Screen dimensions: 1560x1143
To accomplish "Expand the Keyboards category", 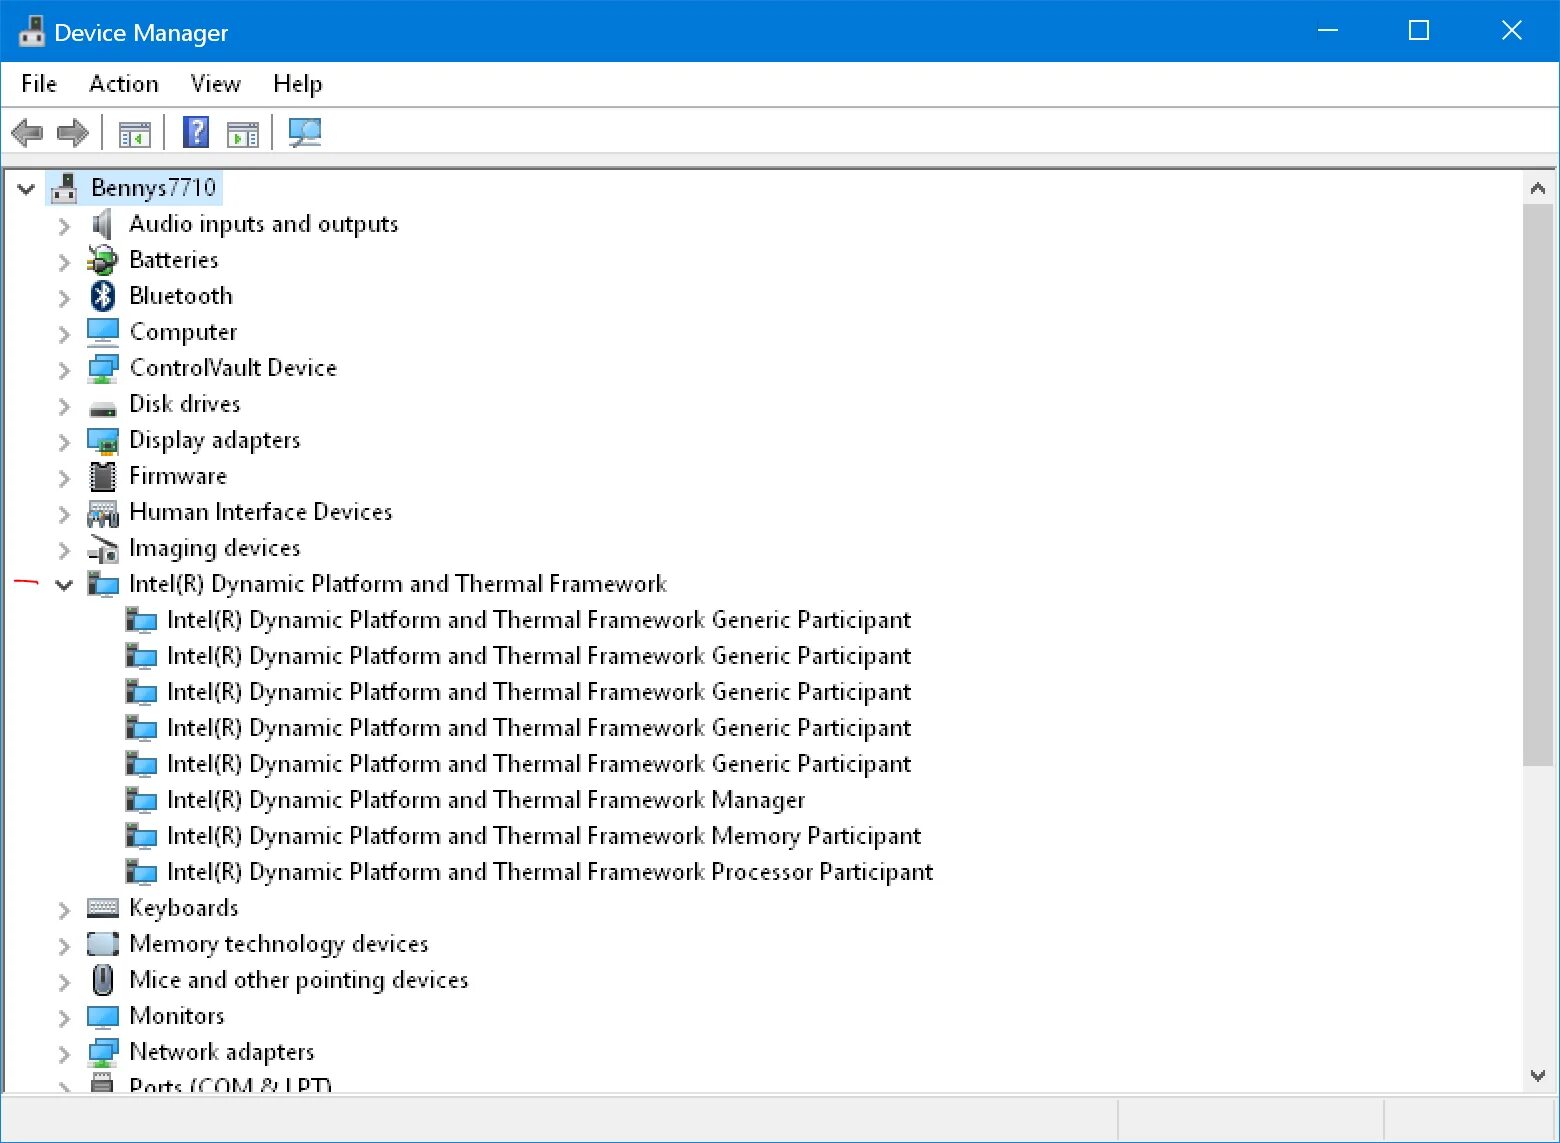I will [64, 910].
